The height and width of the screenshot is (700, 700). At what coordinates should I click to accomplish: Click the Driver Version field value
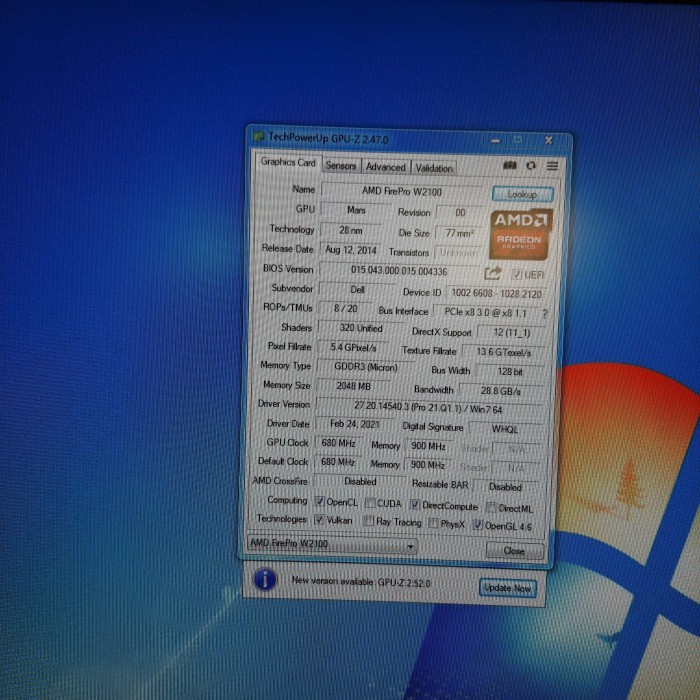[x=428, y=408]
